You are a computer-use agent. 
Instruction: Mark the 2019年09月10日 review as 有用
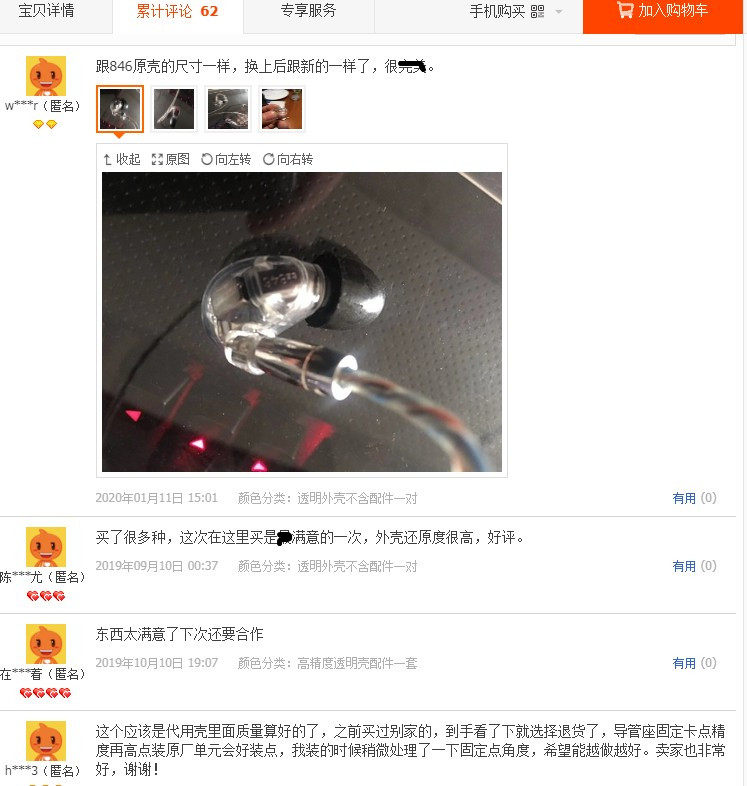click(694, 566)
